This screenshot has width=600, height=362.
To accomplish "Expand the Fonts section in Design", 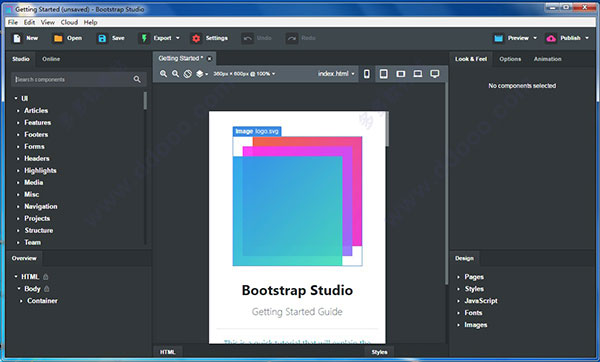I will click(x=458, y=313).
